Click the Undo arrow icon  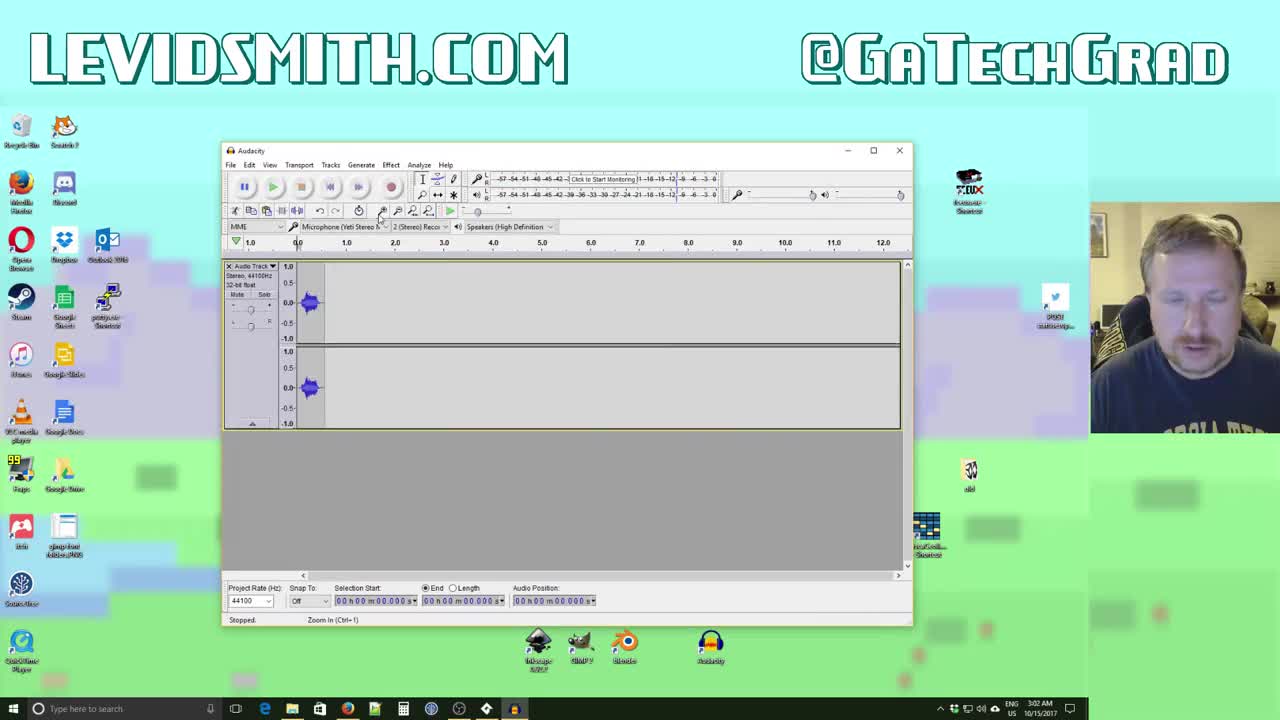point(320,211)
